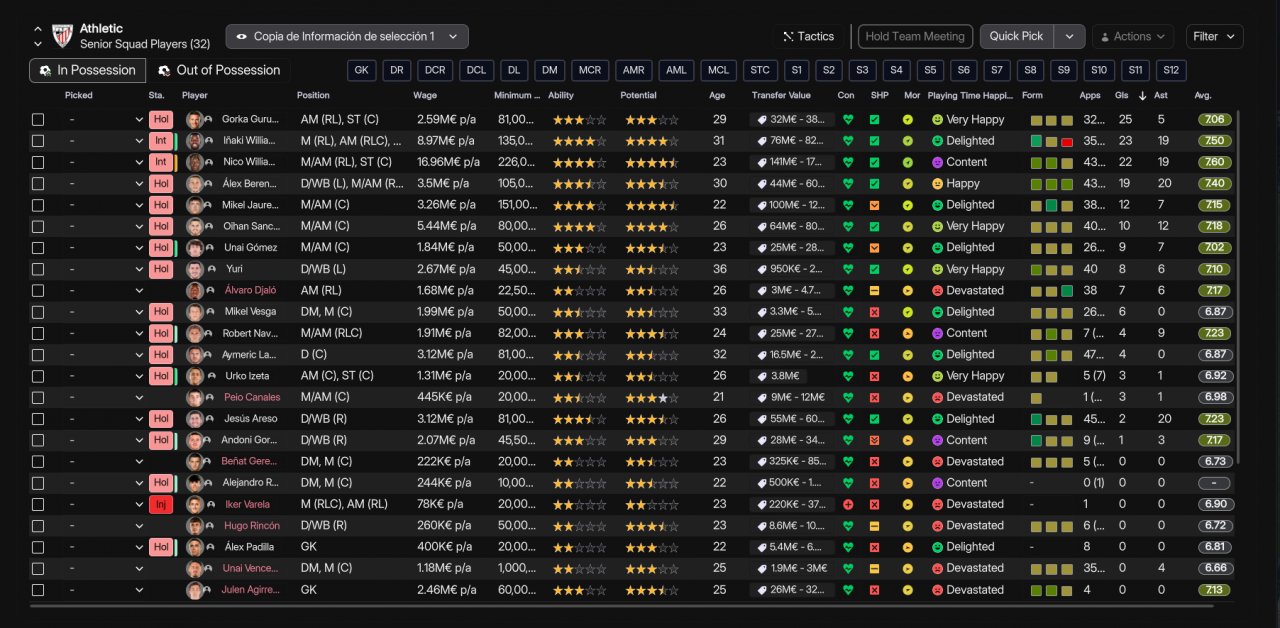Click Nico Williams' player portrait

(x=194, y=162)
